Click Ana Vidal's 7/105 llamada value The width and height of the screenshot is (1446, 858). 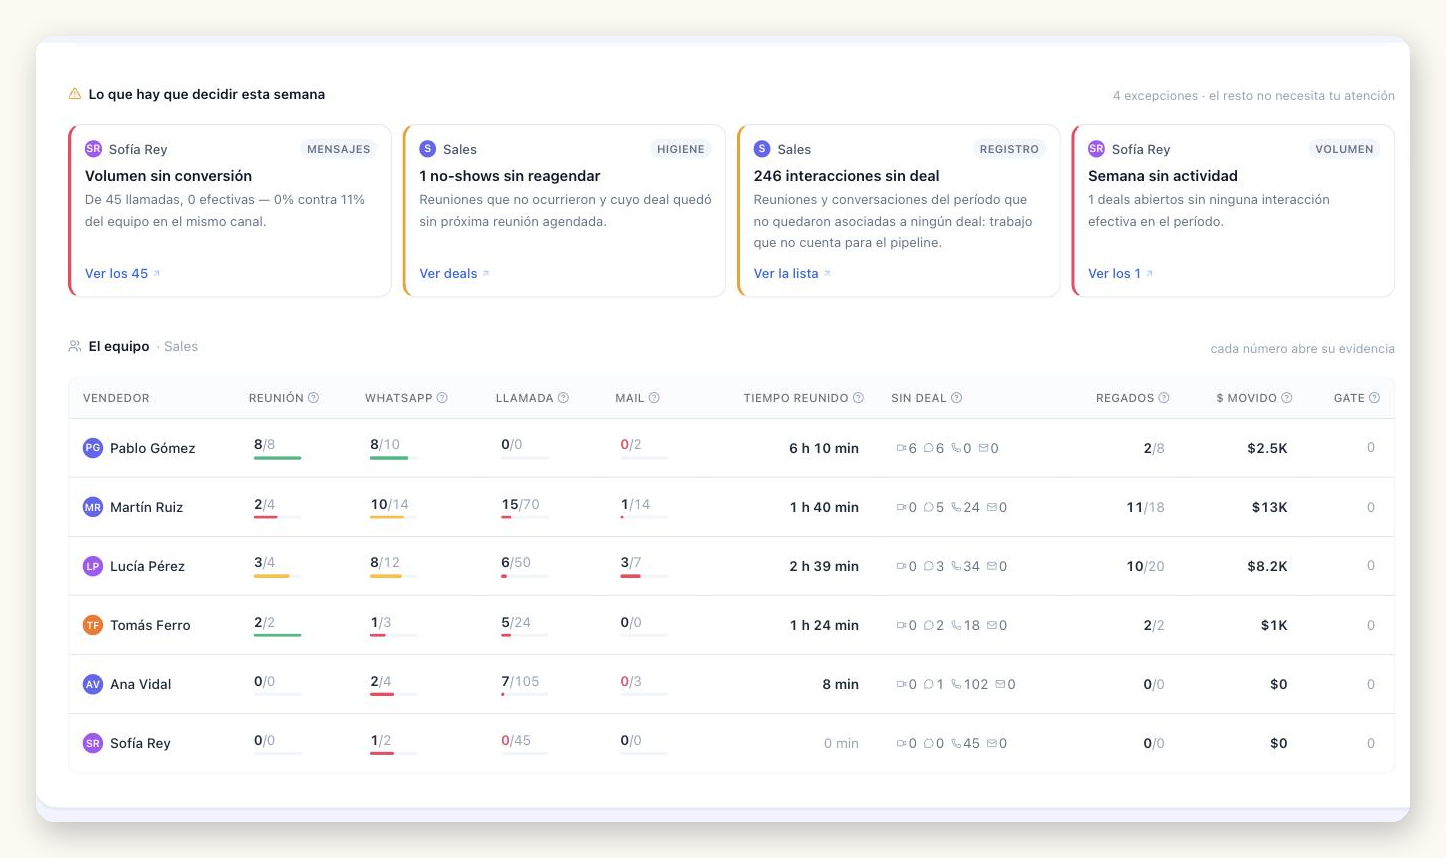(520, 681)
